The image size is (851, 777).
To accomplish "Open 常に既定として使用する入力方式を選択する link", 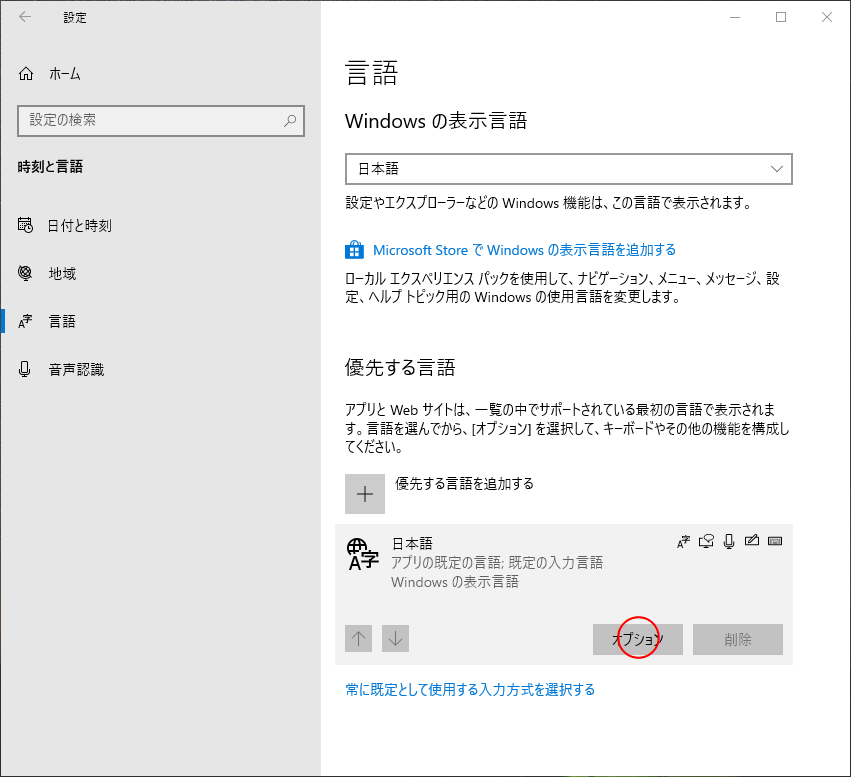I will click(x=470, y=690).
